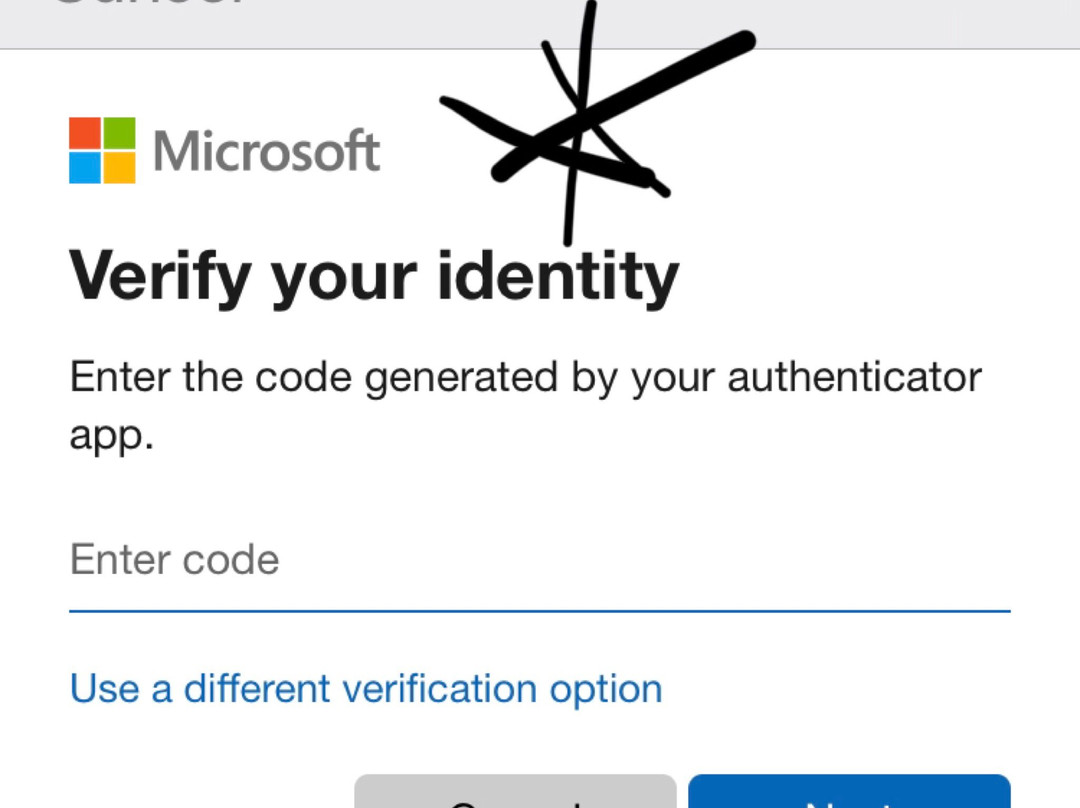Click the word 'identity' in heading

pos(558,275)
